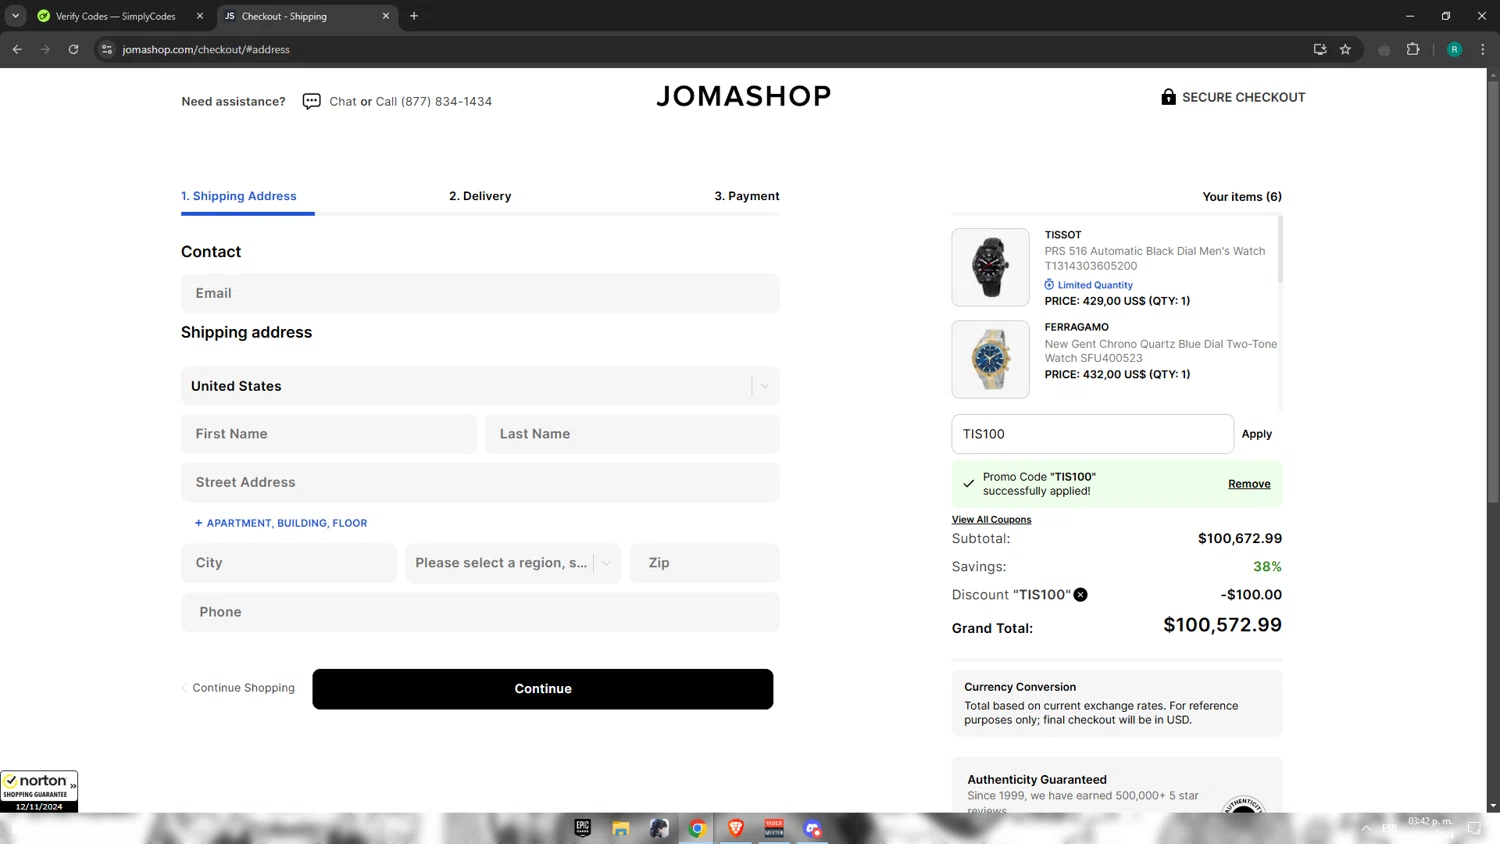1500x844 pixels.
Task: Open new browser tab with plus button
Action: pos(414,16)
